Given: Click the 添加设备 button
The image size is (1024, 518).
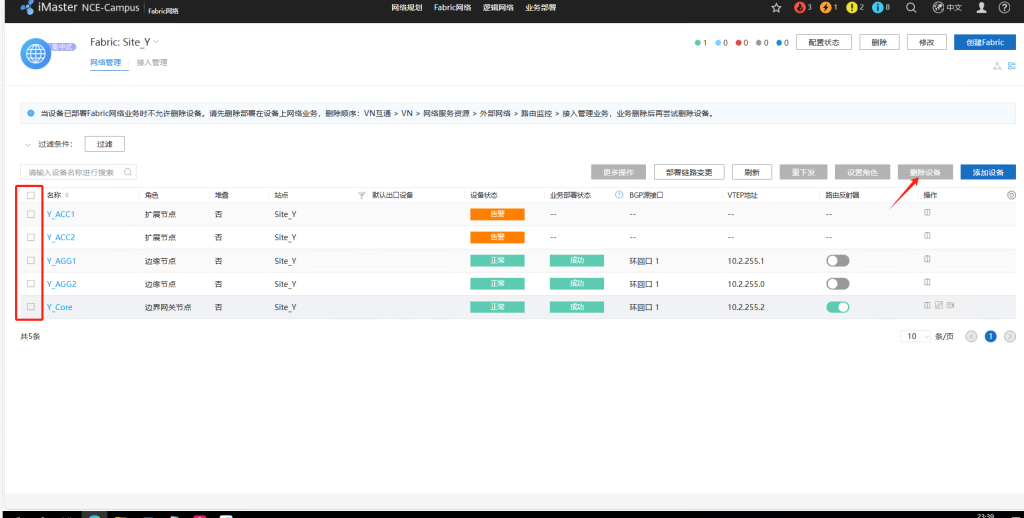Looking at the screenshot, I should coord(987,172).
